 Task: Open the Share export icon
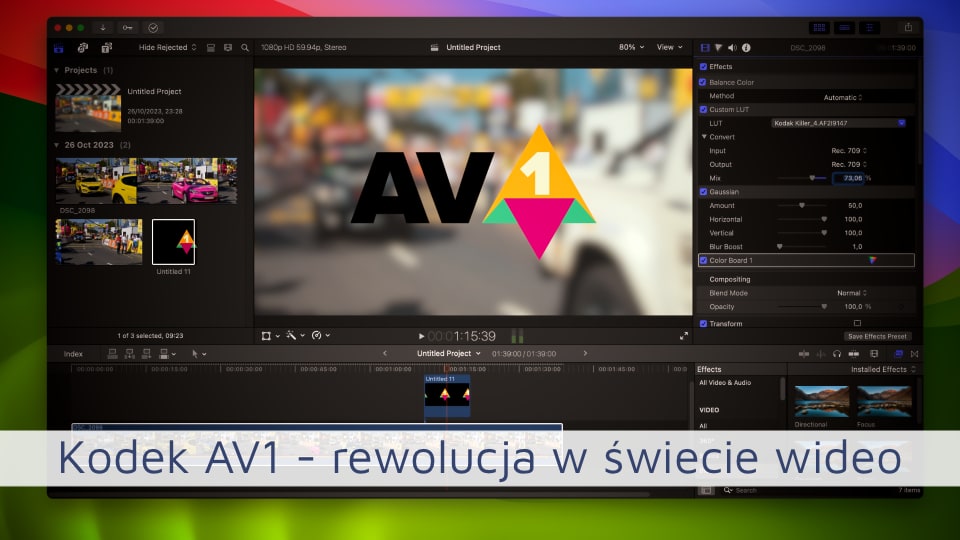coord(908,27)
